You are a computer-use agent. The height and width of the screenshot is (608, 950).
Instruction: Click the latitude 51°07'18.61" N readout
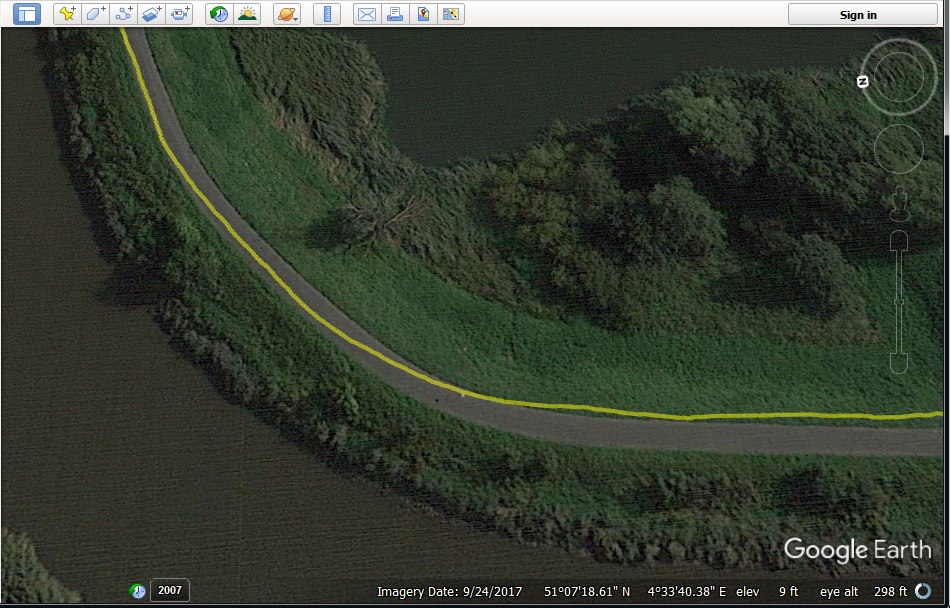coord(587,592)
